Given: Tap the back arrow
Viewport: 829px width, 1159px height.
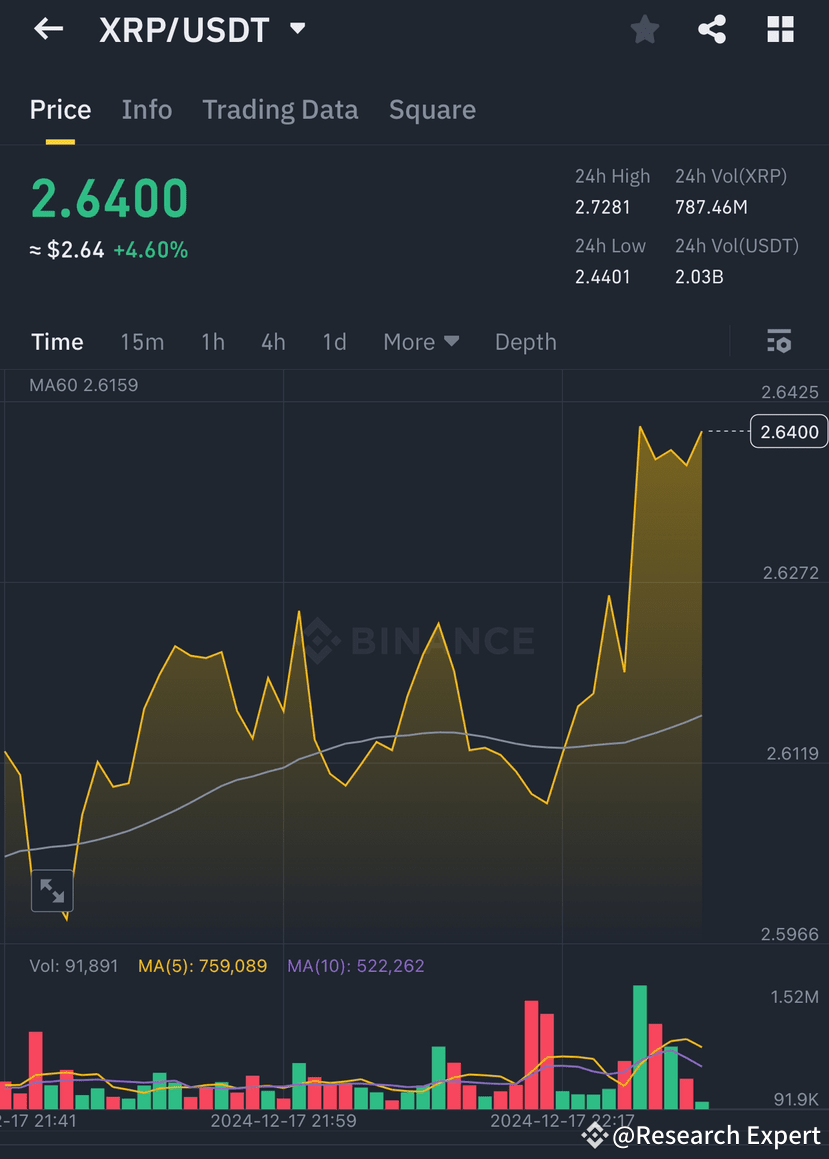Looking at the screenshot, I should coord(48,29).
